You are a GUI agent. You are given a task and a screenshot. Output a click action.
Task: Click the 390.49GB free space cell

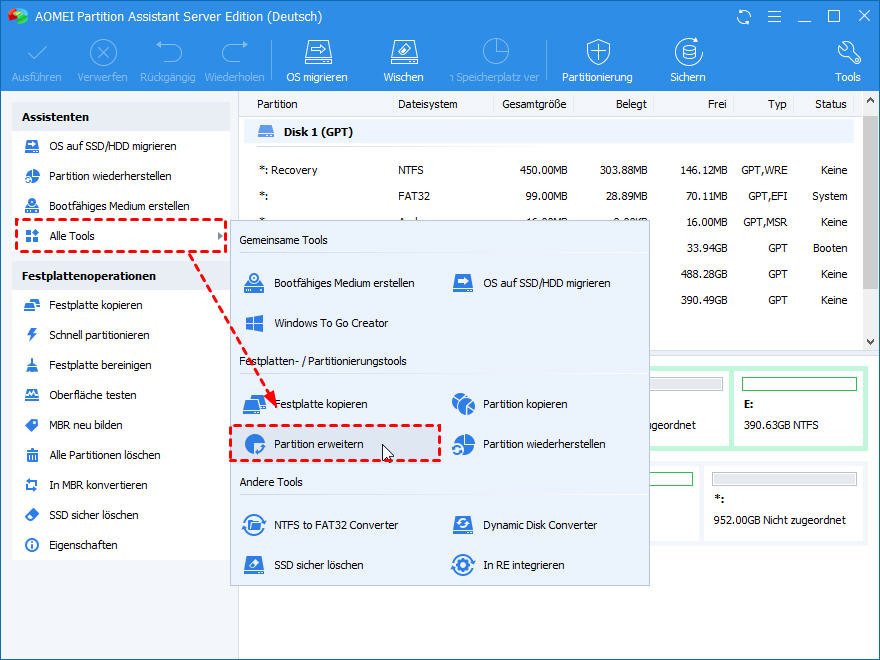pyautogui.click(x=704, y=300)
